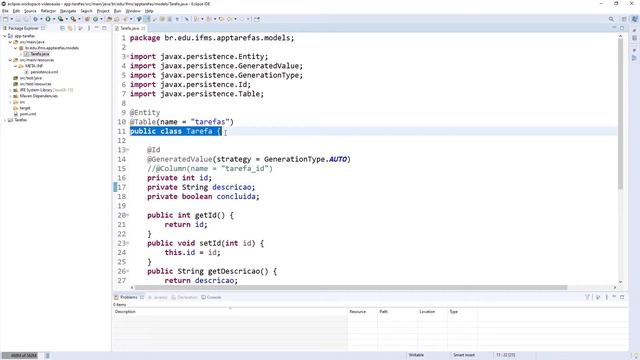This screenshot has width=640, height=360.
Task: Click the 'private String descricao;' code line
Action: (x=201, y=187)
